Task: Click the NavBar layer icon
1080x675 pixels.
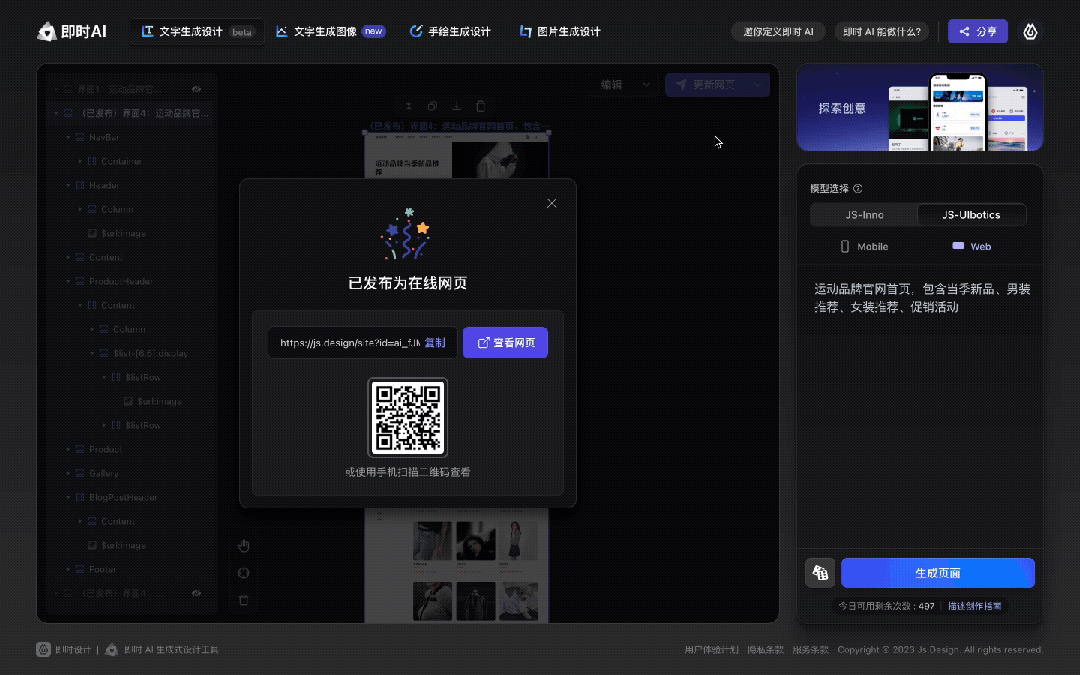Action: coord(80,137)
